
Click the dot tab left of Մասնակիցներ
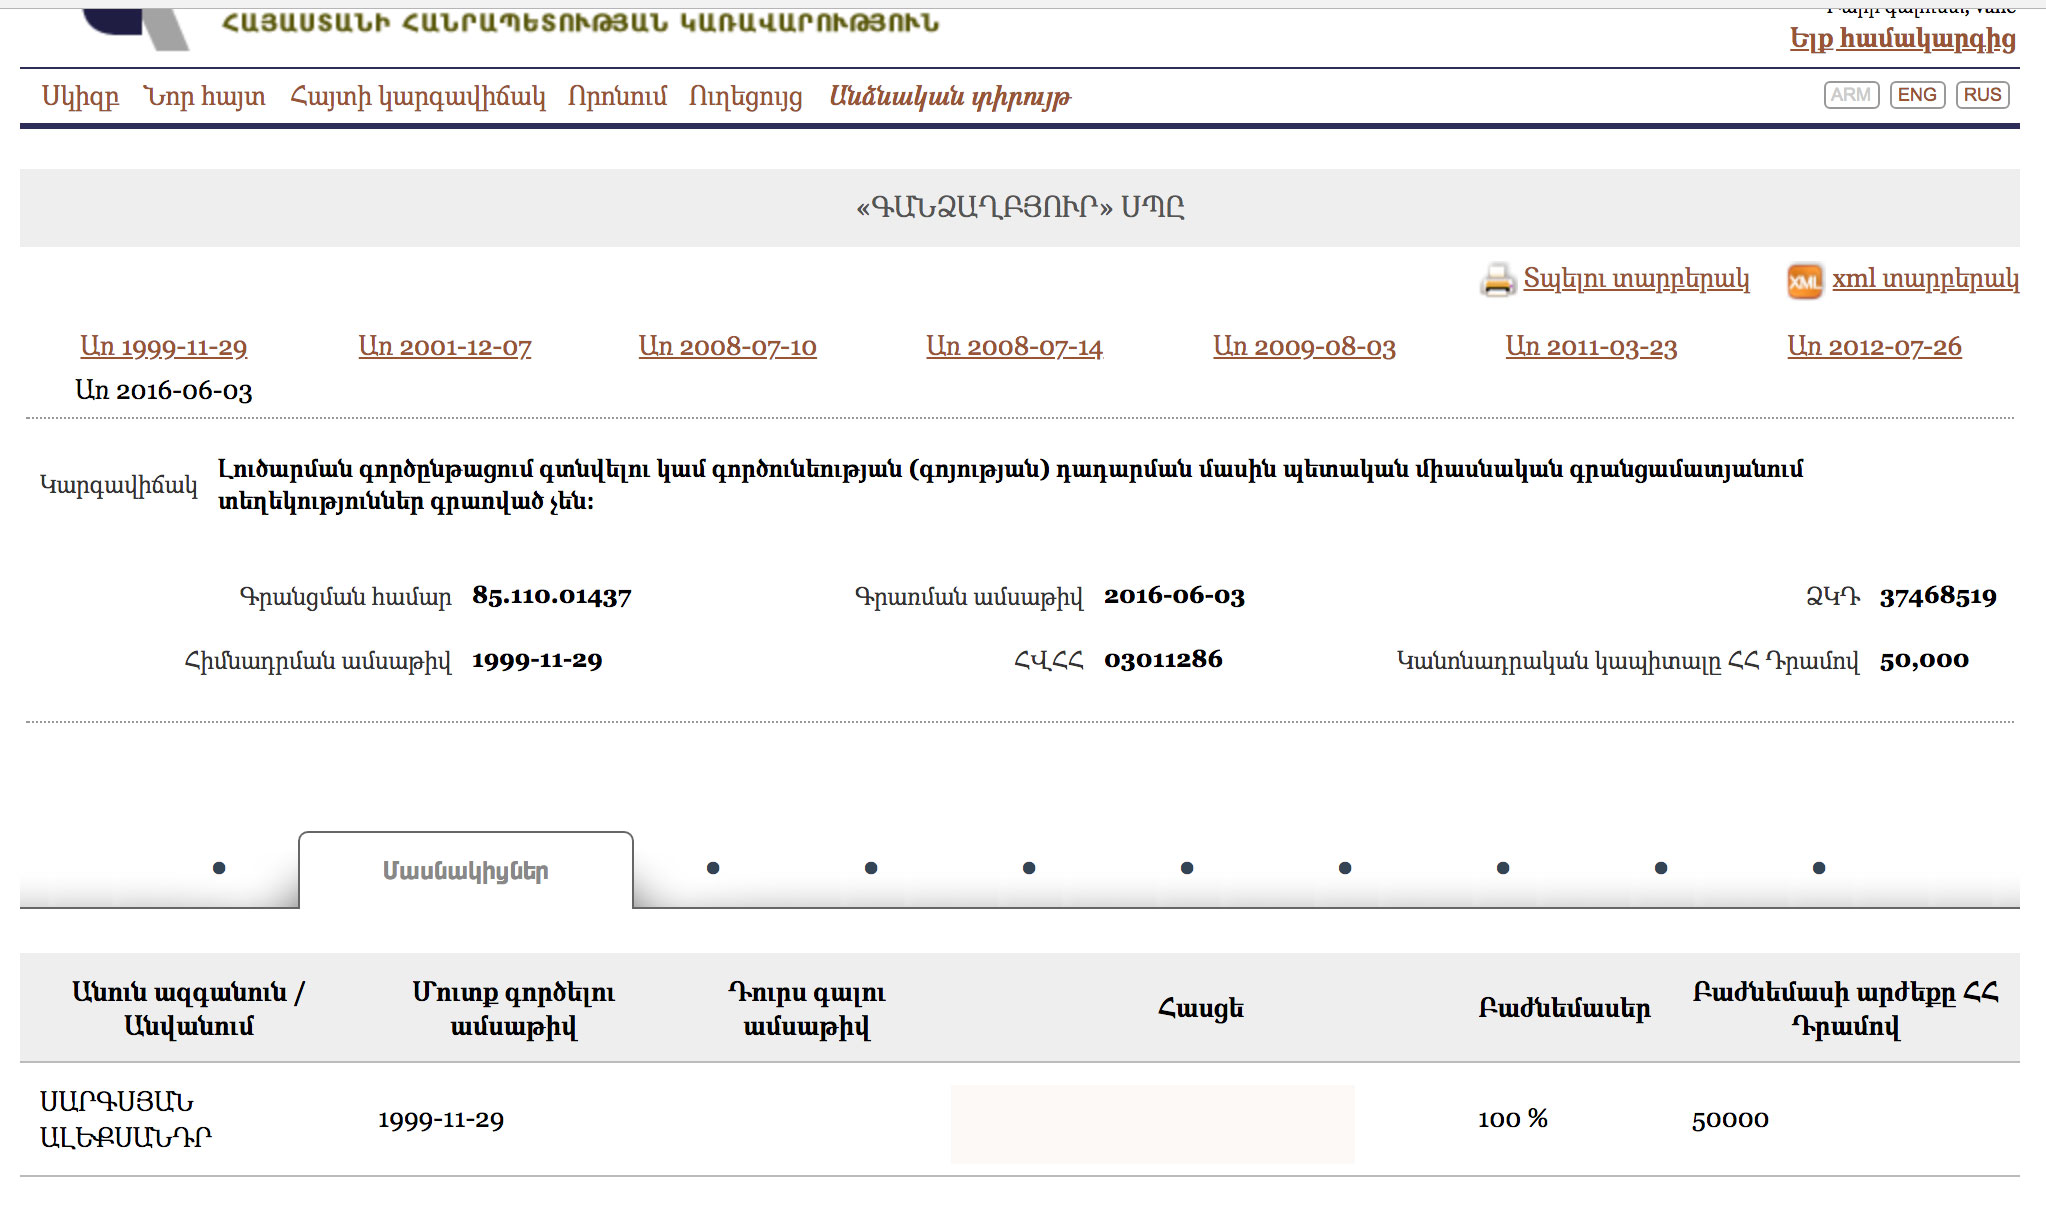pos(219,868)
